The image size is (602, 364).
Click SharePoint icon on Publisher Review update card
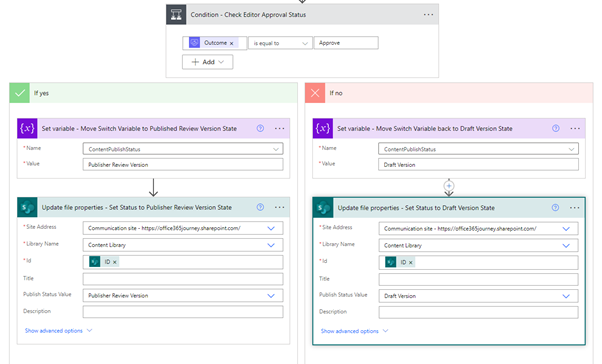pos(27,207)
